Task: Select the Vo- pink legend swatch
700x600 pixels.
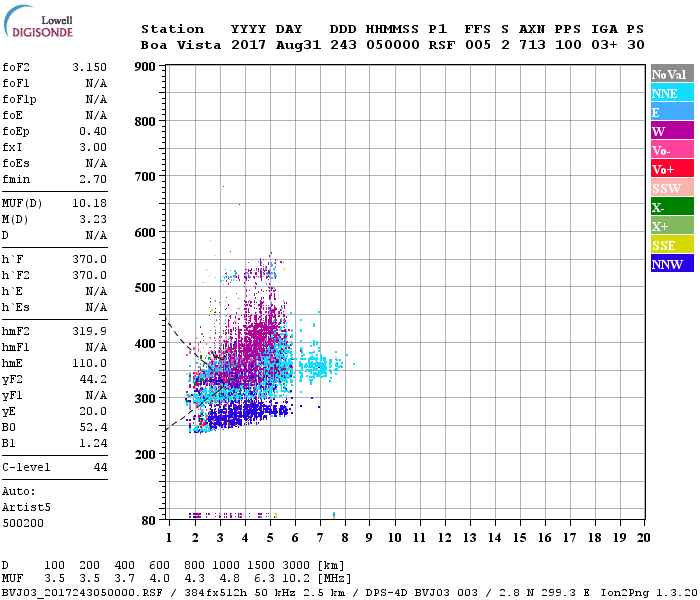Action: point(672,150)
